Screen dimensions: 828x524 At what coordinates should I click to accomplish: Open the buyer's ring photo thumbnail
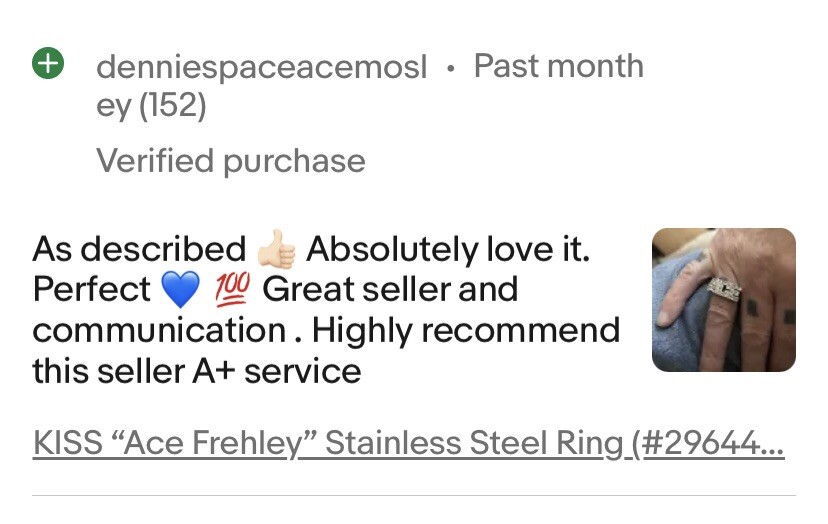[723, 300]
